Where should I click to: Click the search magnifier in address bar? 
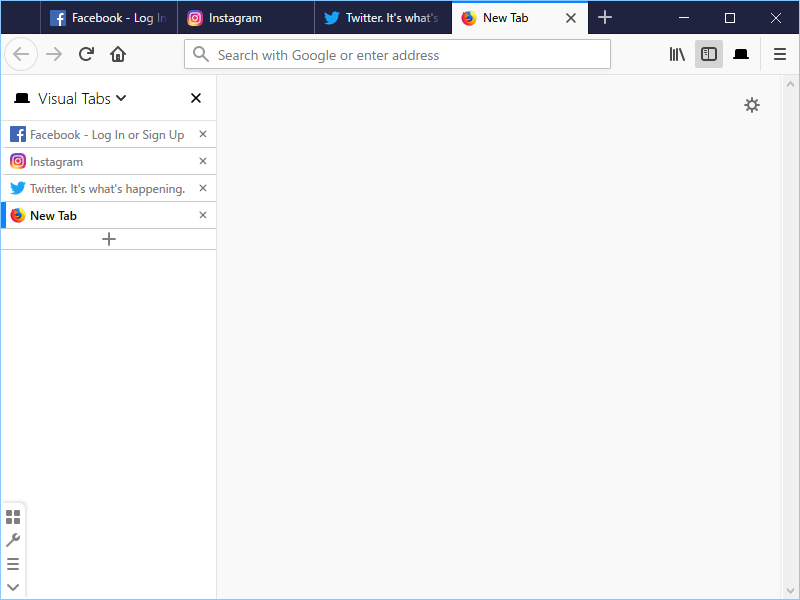pos(201,54)
